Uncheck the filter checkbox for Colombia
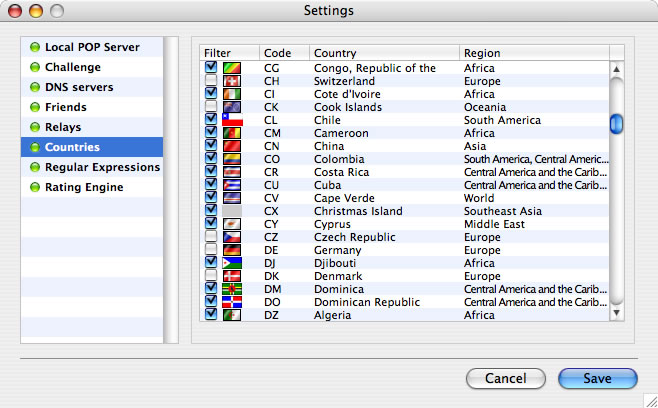 211,159
